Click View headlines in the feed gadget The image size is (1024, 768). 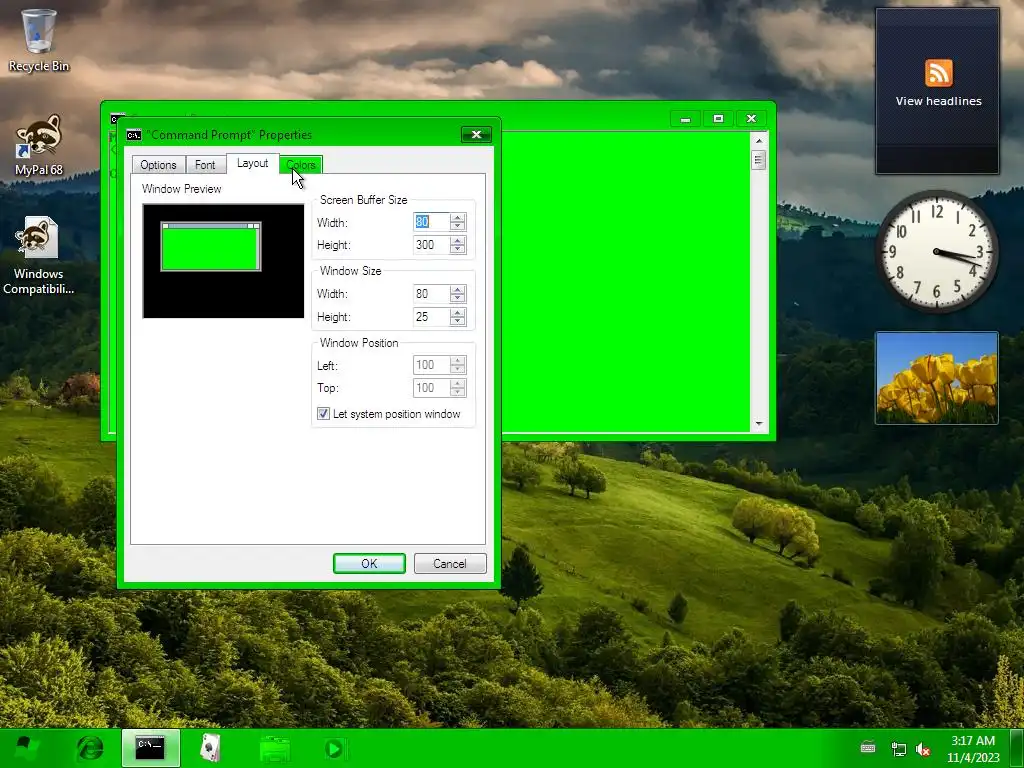coord(938,101)
